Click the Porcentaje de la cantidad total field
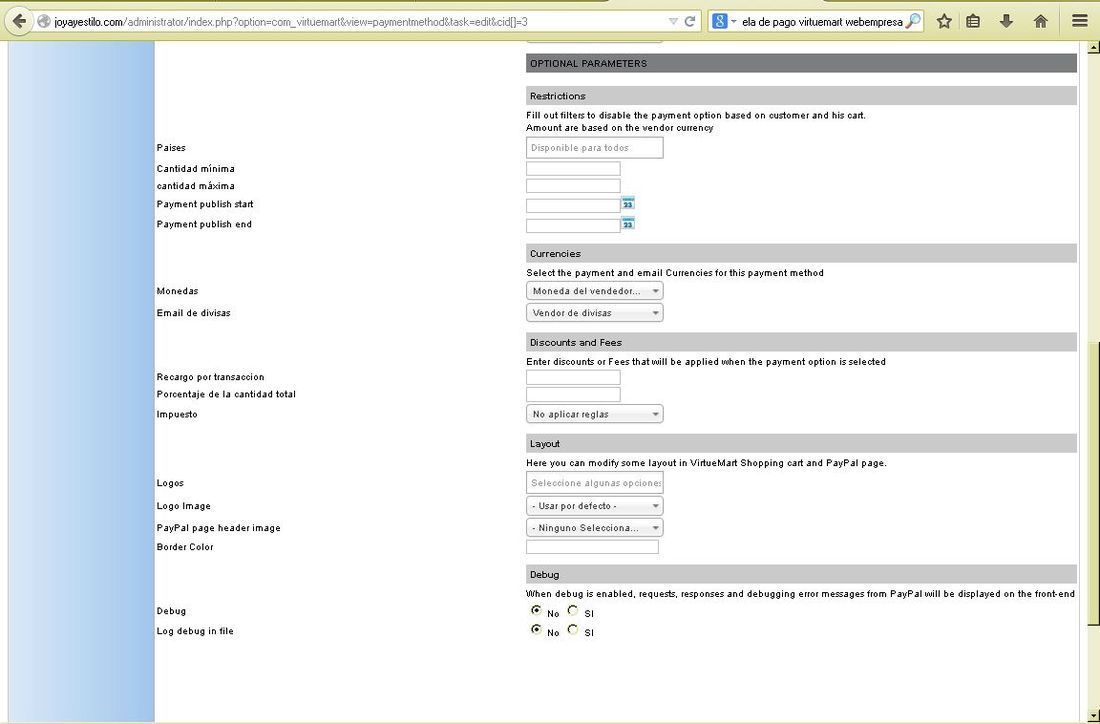Image resolution: width=1100 pixels, height=724 pixels. click(573, 394)
